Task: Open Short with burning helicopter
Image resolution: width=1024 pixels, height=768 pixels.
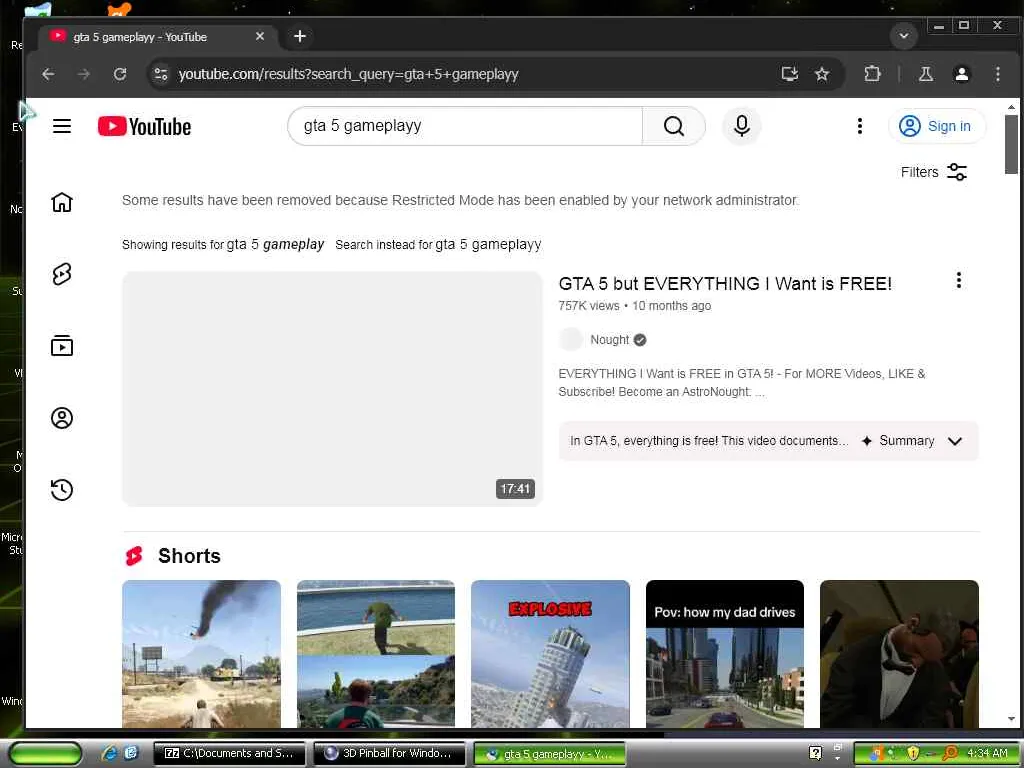Action: (x=201, y=654)
